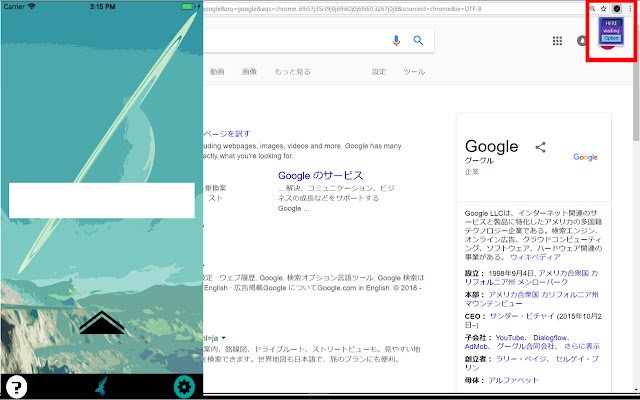Focus the white text field in the phone app
Viewport: 640px width, 400px height.
point(102,200)
